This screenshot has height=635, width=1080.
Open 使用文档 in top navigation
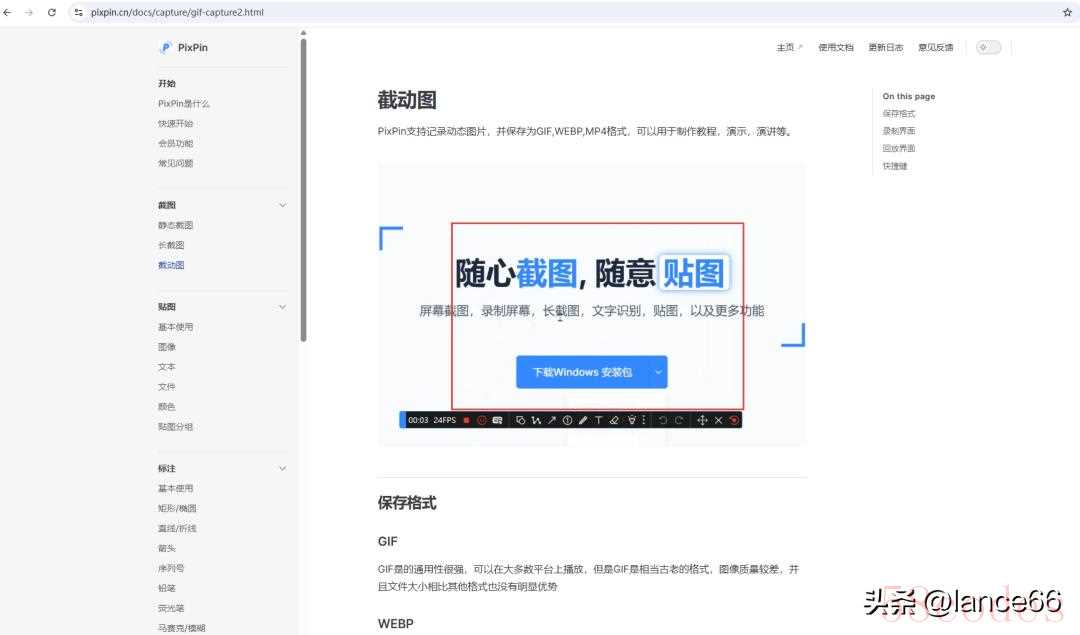[835, 47]
